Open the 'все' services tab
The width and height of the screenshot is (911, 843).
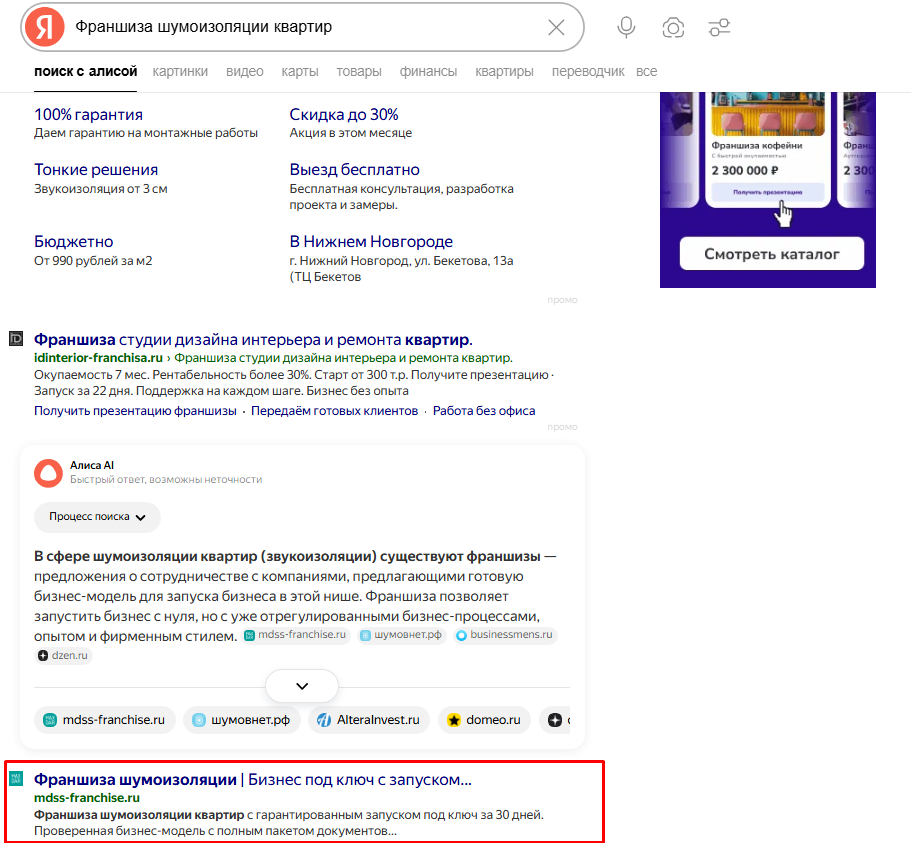pyautogui.click(x=646, y=71)
